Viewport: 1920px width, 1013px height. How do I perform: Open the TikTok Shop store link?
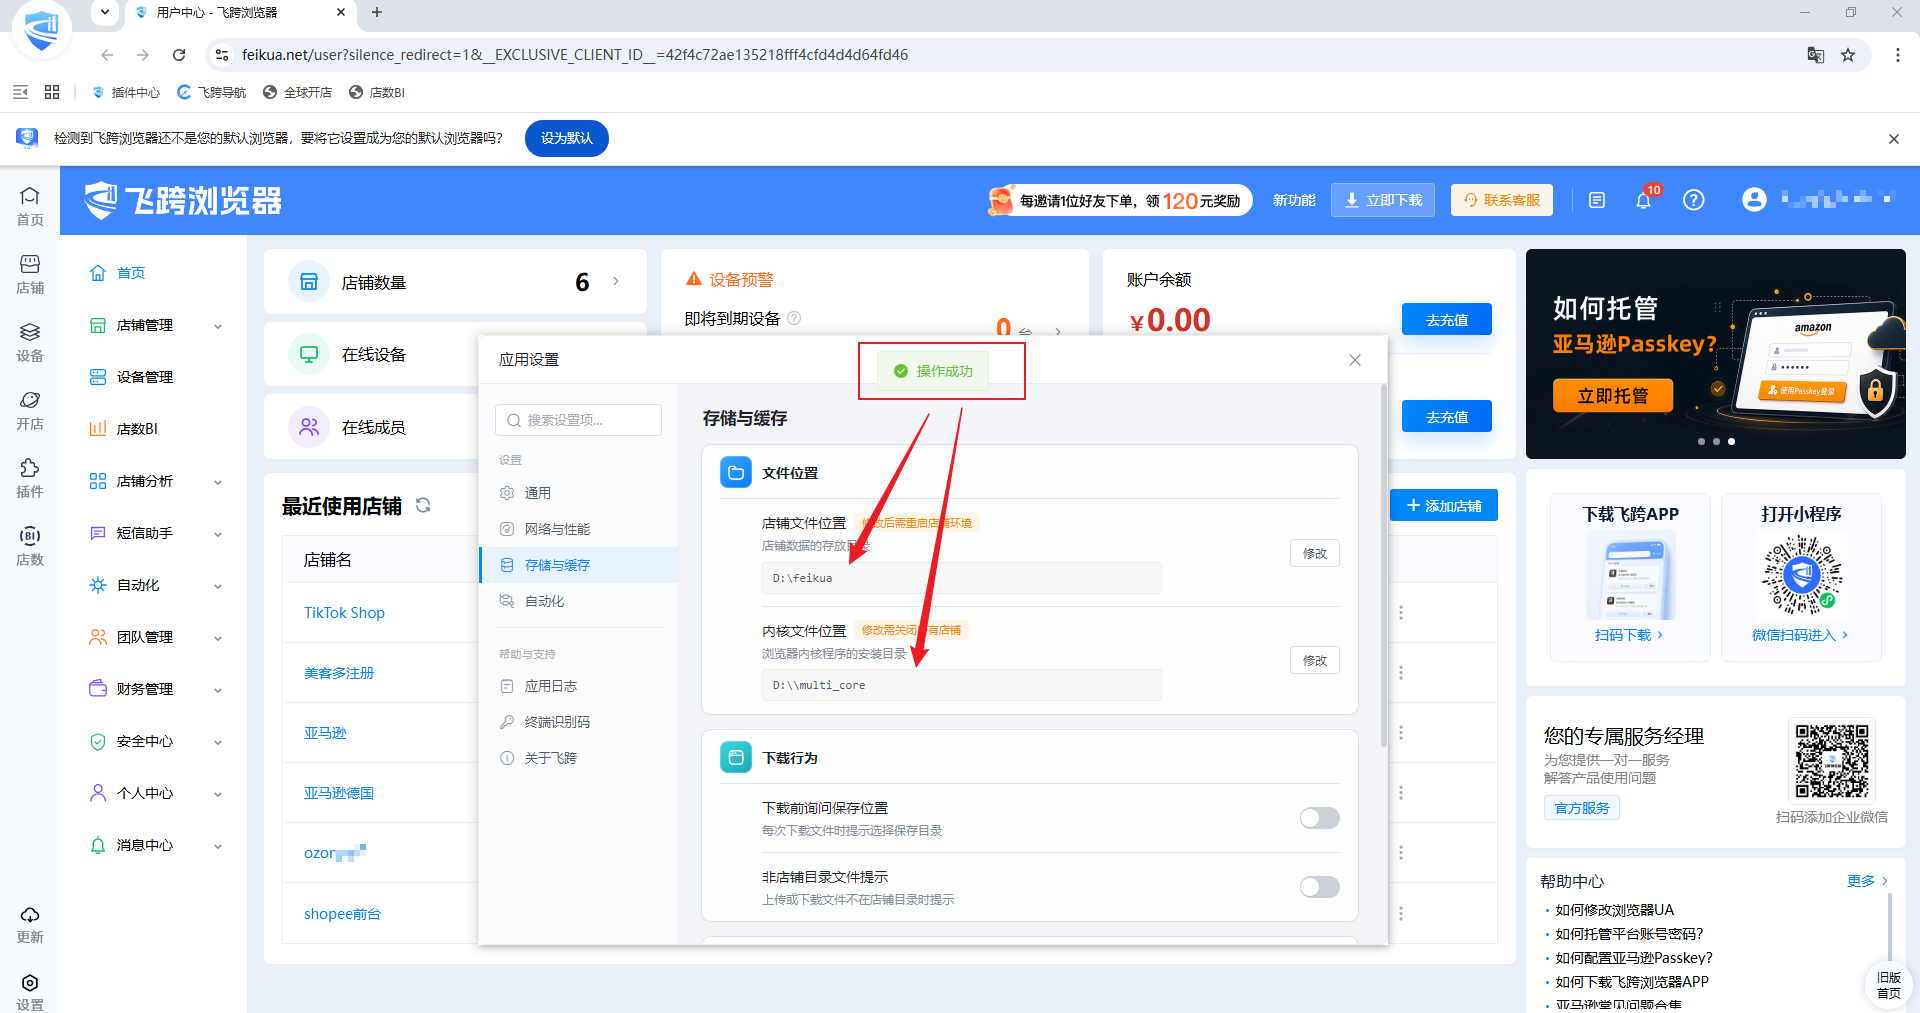pyautogui.click(x=344, y=613)
